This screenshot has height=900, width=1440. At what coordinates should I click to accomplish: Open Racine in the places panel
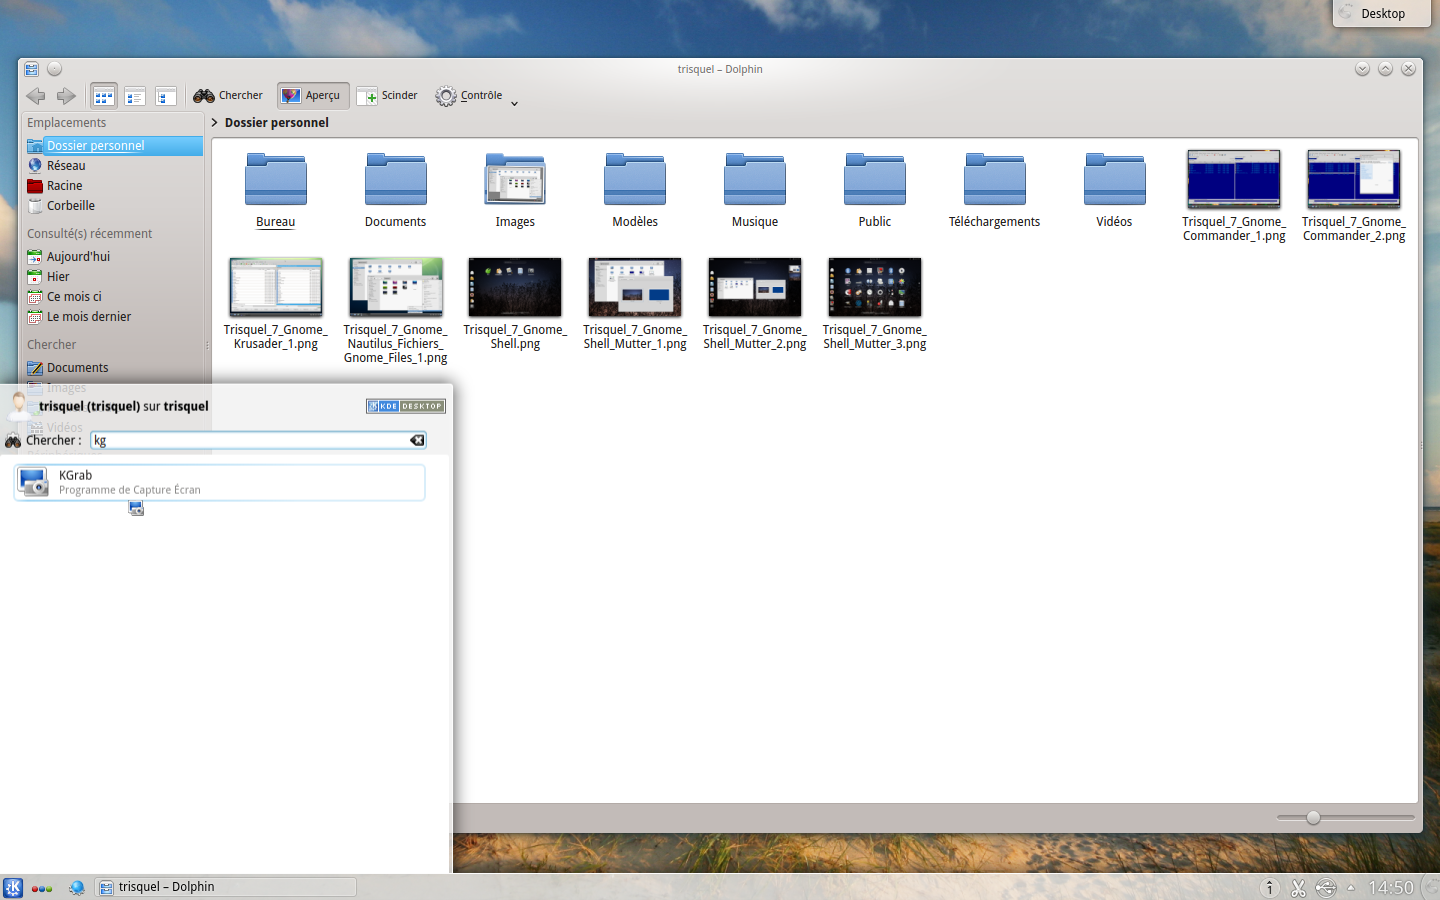pyautogui.click(x=113, y=186)
